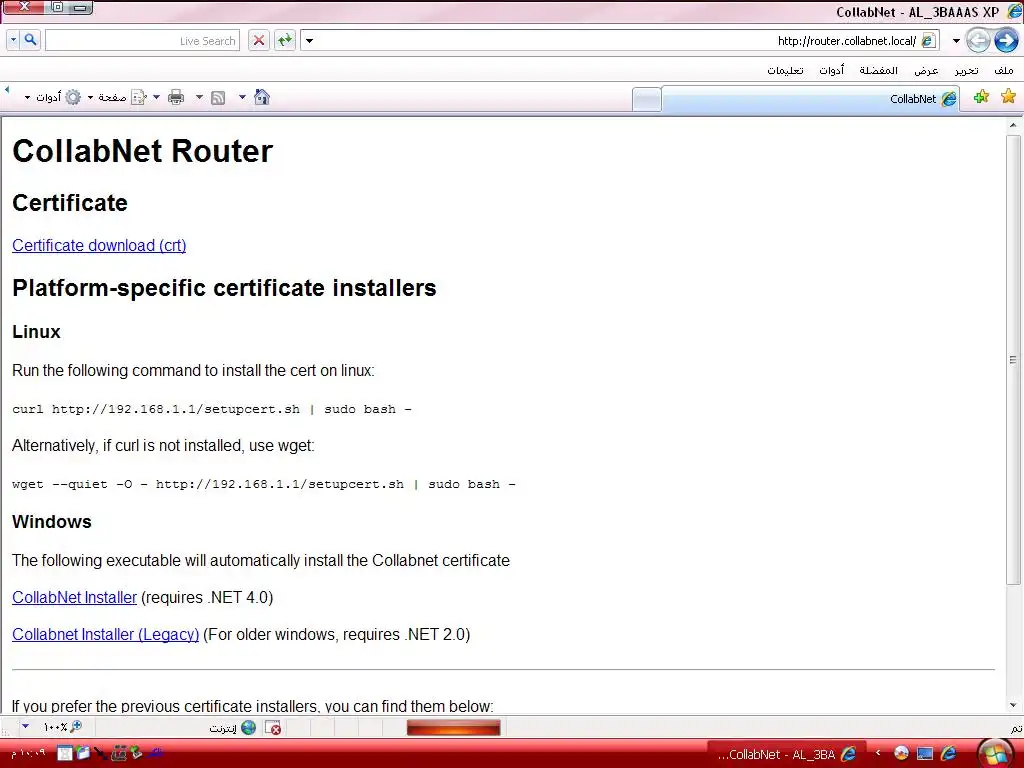The width and height of the screenshot is (1024, 768).
Task: Click the Live Search magnifier icon
Action: coord(30,40)
